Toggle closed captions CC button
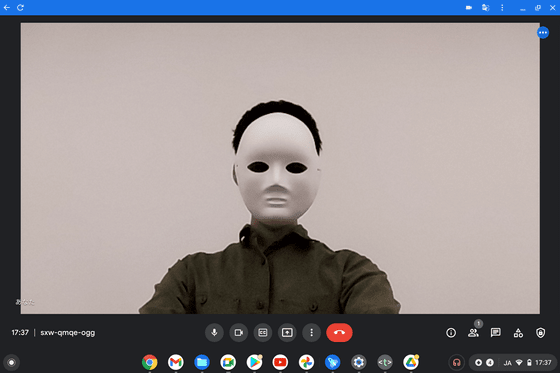This screenshot has height=373, width=560. pos(263,333)
